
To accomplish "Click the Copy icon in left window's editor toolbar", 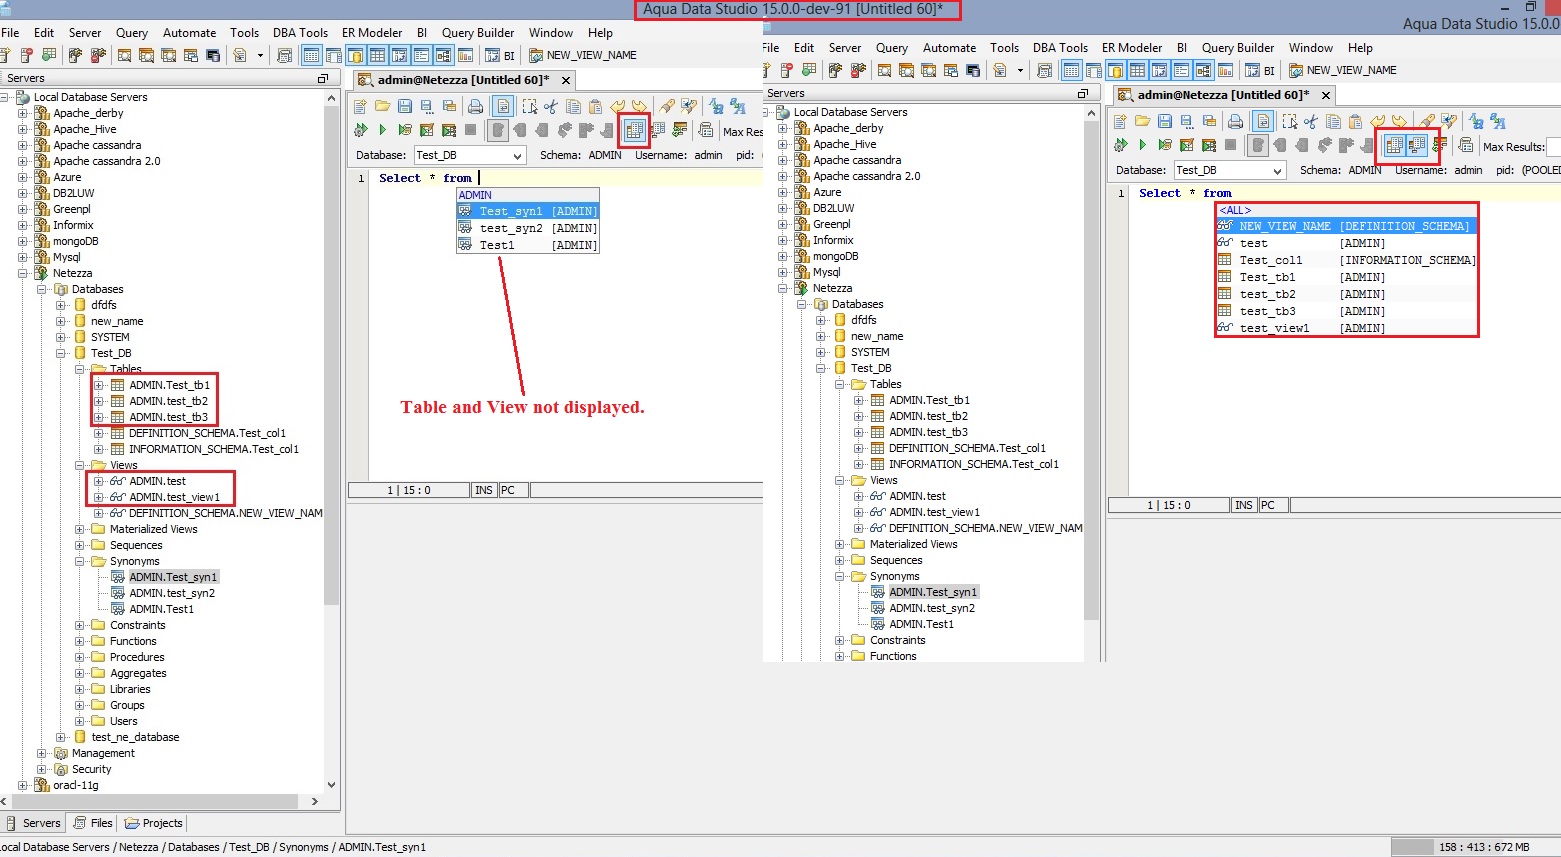I will click(573, 106).
